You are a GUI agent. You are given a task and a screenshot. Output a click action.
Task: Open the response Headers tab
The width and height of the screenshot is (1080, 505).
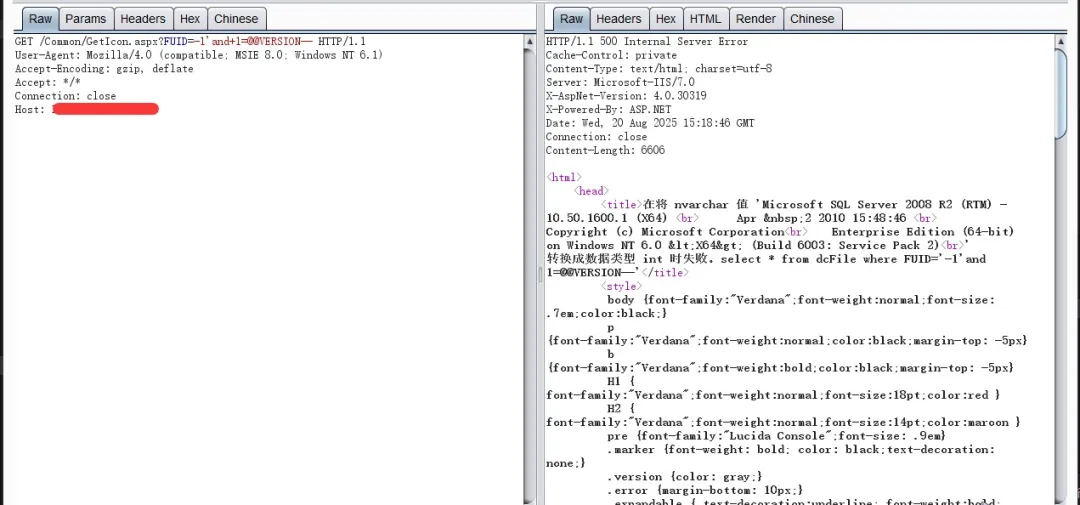tap(619, 19)
